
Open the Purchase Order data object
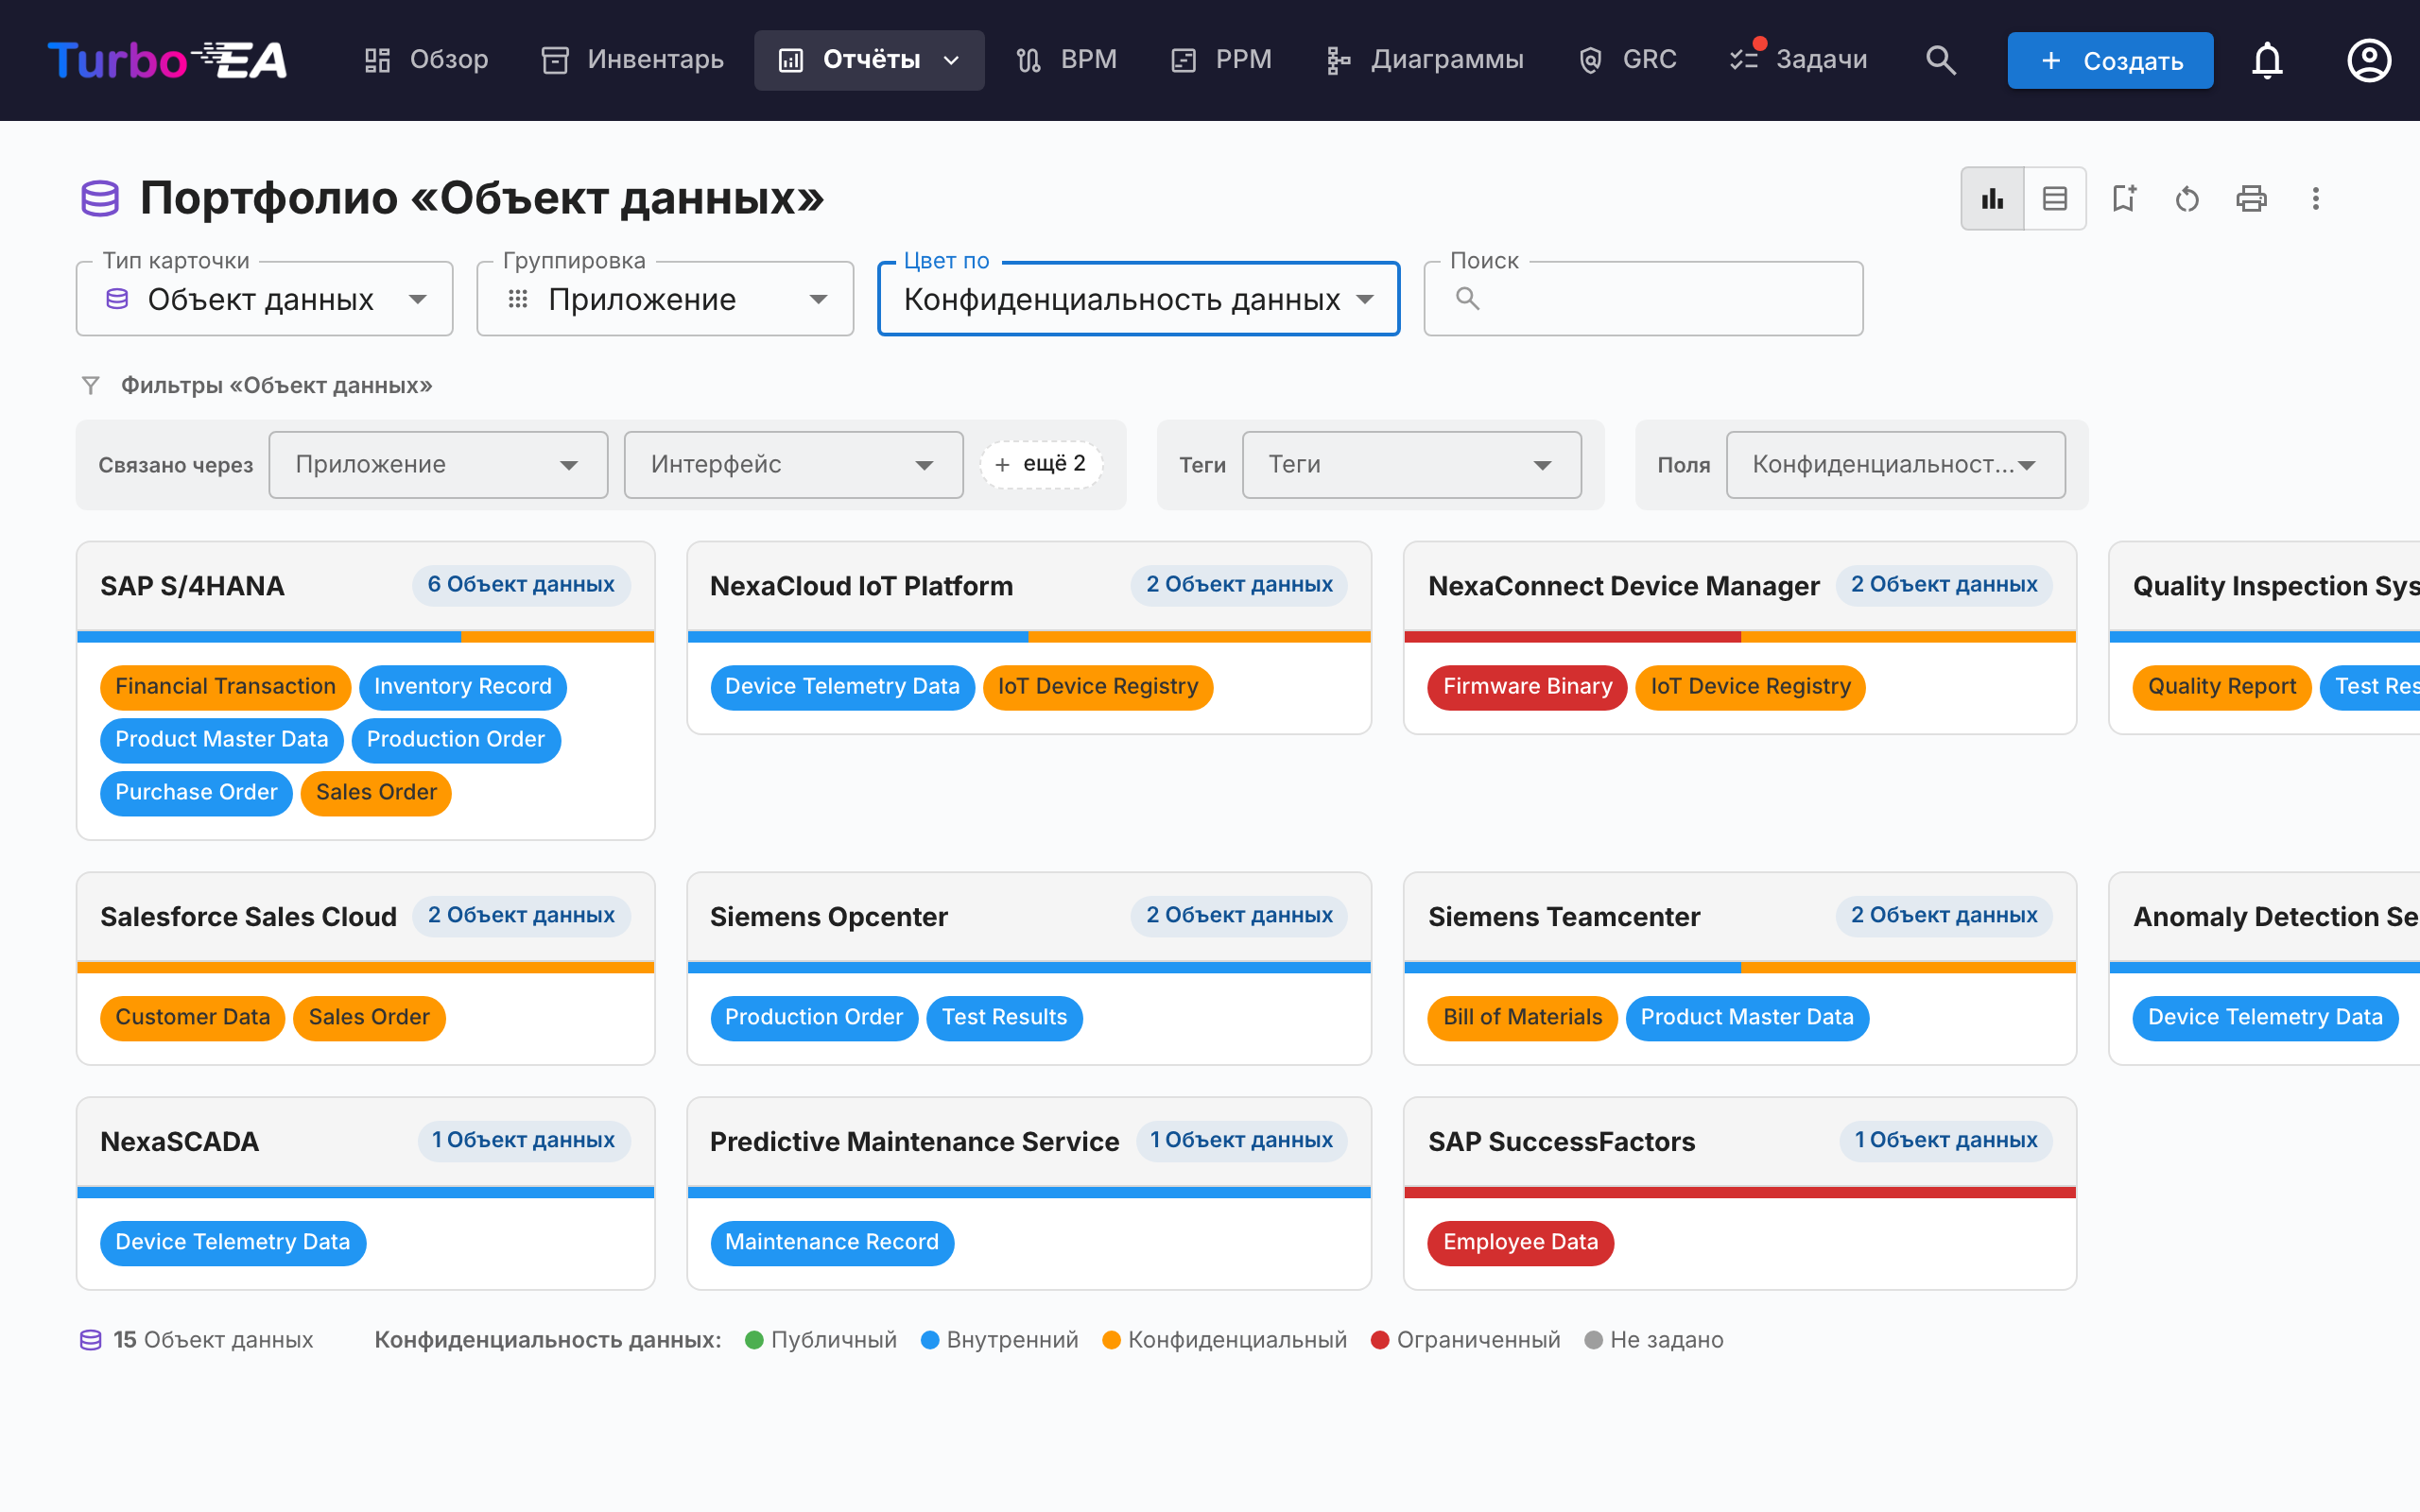click(196, 793)
